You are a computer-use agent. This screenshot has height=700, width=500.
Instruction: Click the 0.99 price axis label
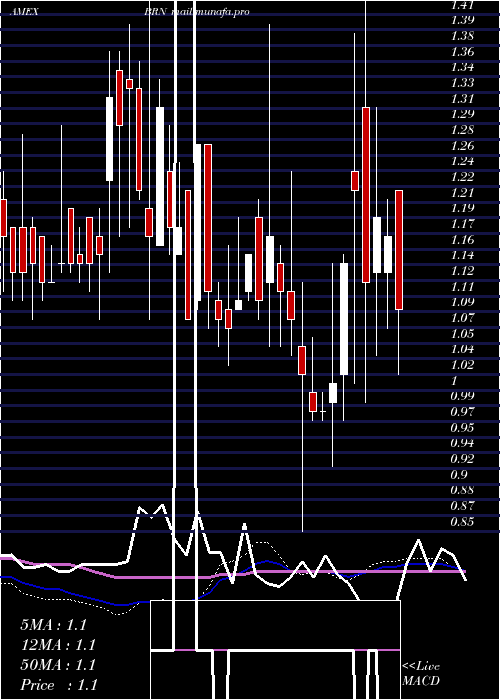[x=462, y=396]
